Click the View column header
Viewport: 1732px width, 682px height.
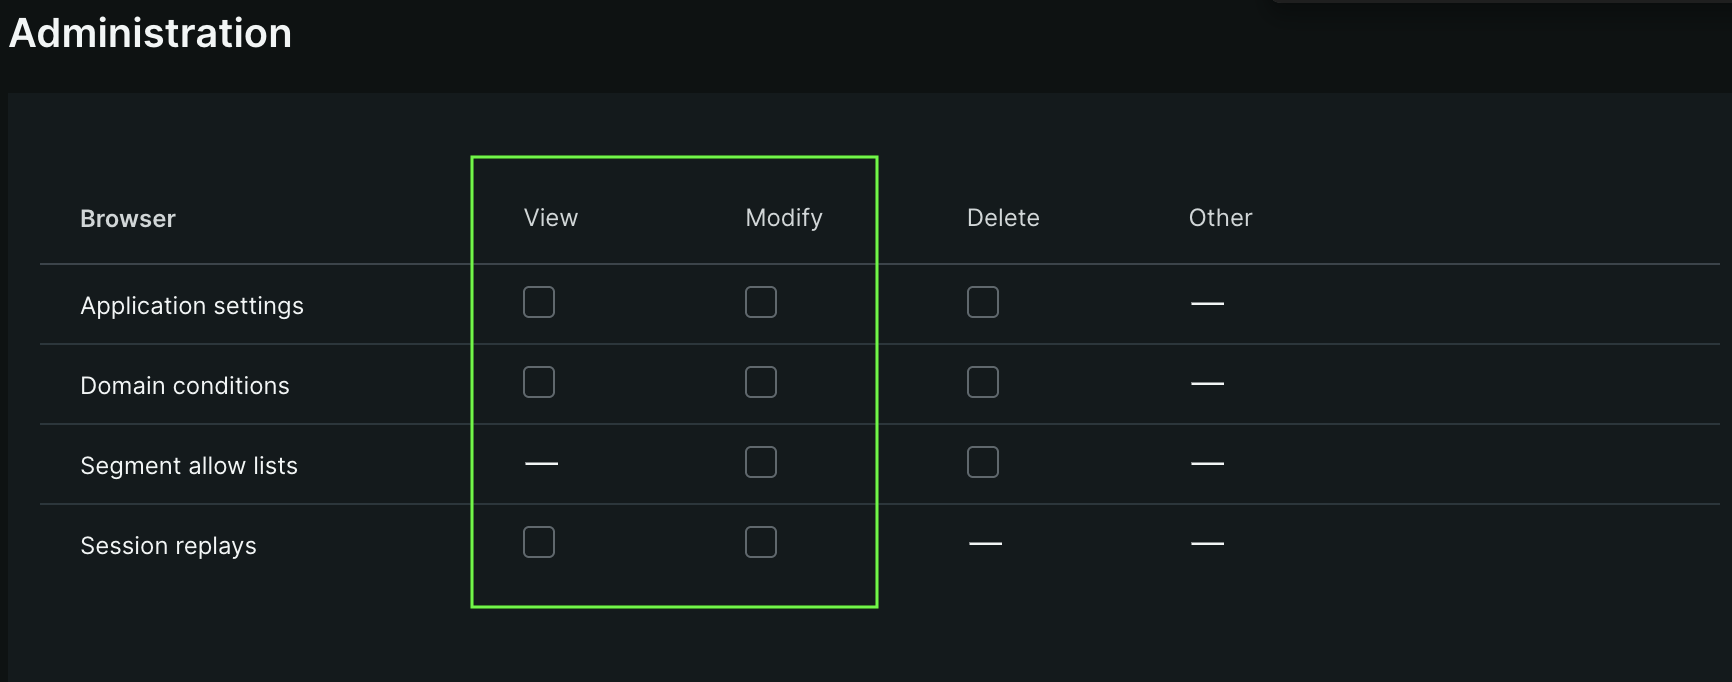[x=551, y=218]
